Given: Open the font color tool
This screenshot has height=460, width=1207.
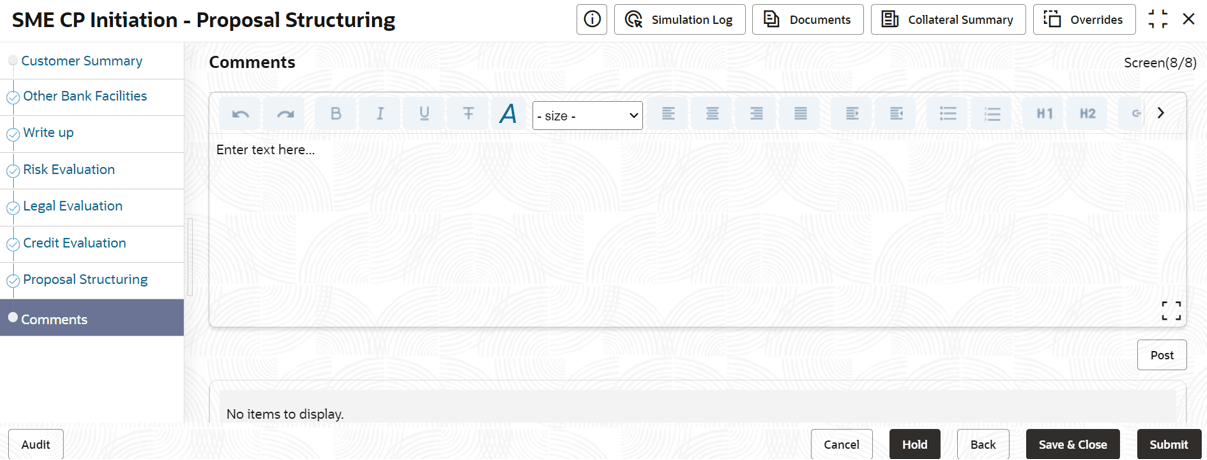Looking at the screenshot, I should click(x=508, y=114).
